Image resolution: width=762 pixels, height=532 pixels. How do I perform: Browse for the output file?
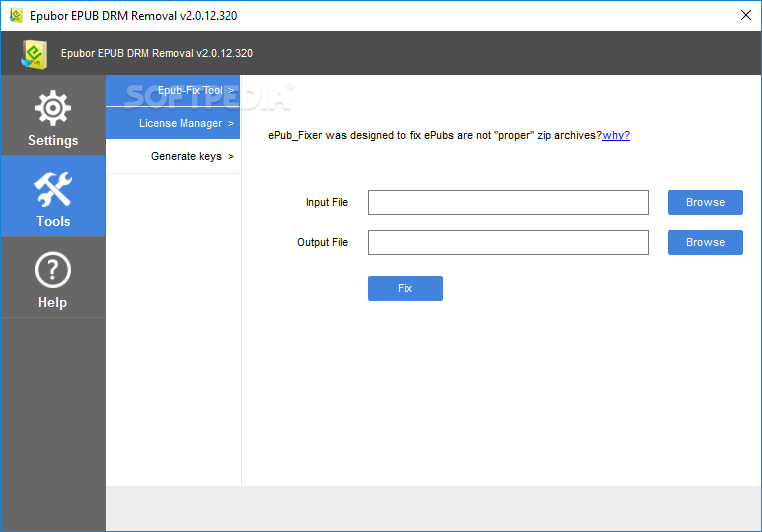coord(705,242)
